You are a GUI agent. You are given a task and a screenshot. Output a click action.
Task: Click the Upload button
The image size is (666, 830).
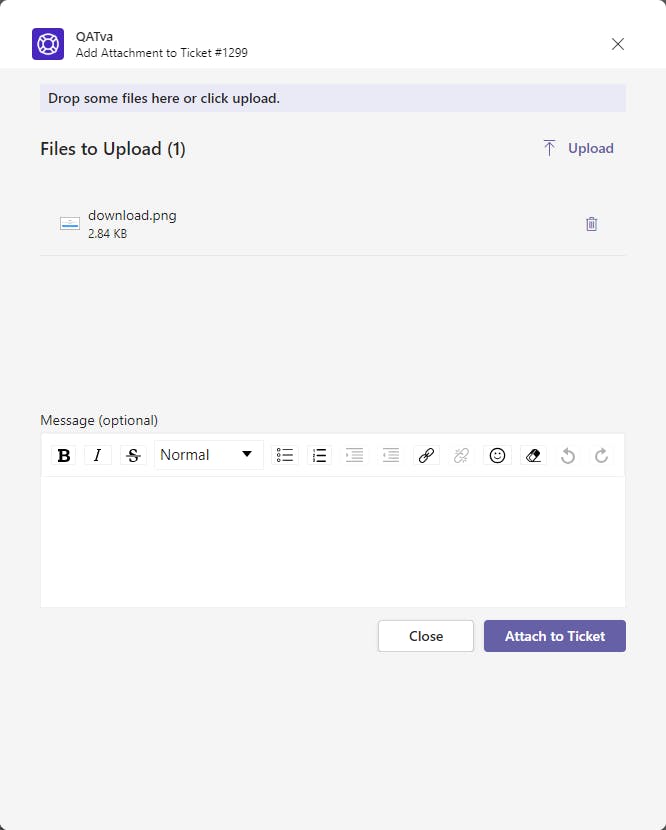578,148
